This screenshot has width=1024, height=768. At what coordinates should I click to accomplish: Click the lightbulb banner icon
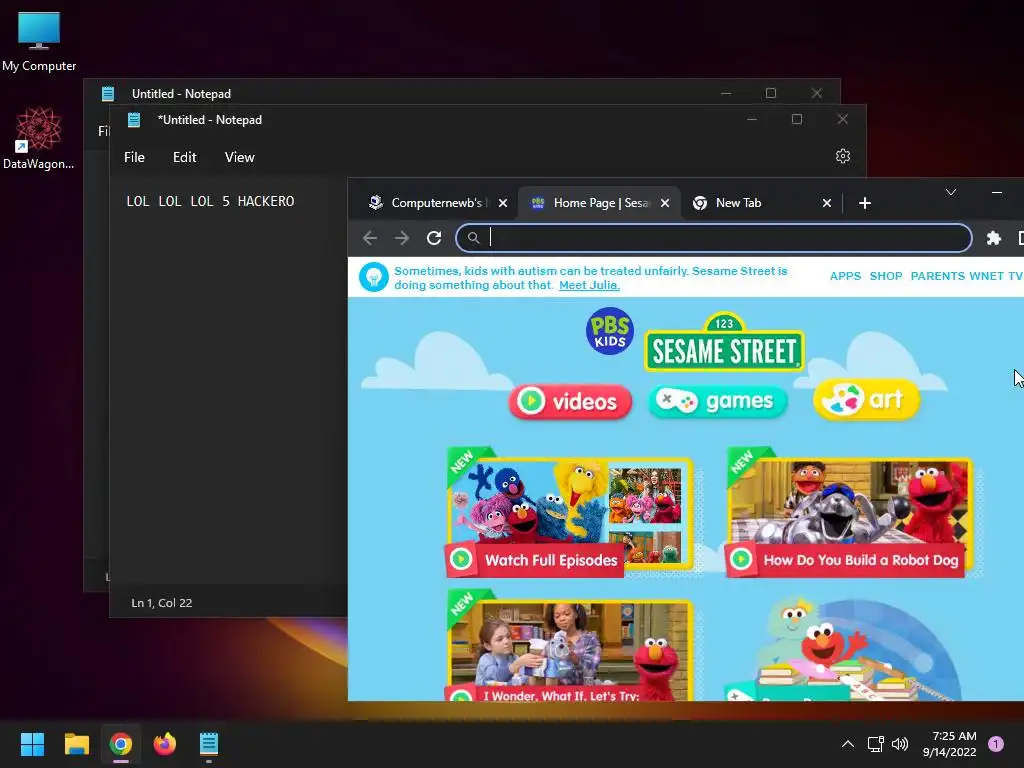(x=374, y=278)
